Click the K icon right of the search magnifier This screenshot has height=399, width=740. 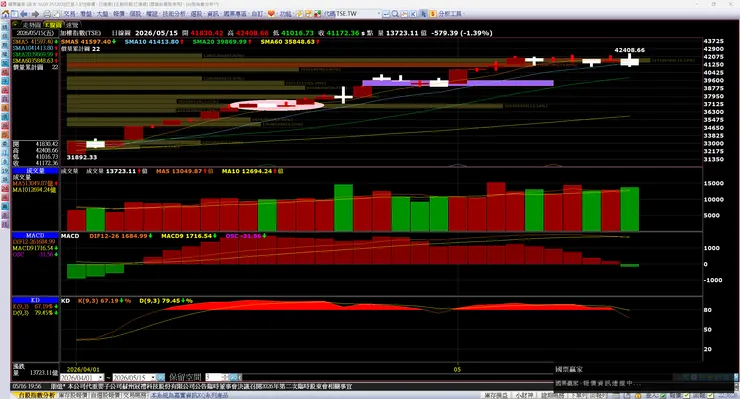(x=413, y=14)
